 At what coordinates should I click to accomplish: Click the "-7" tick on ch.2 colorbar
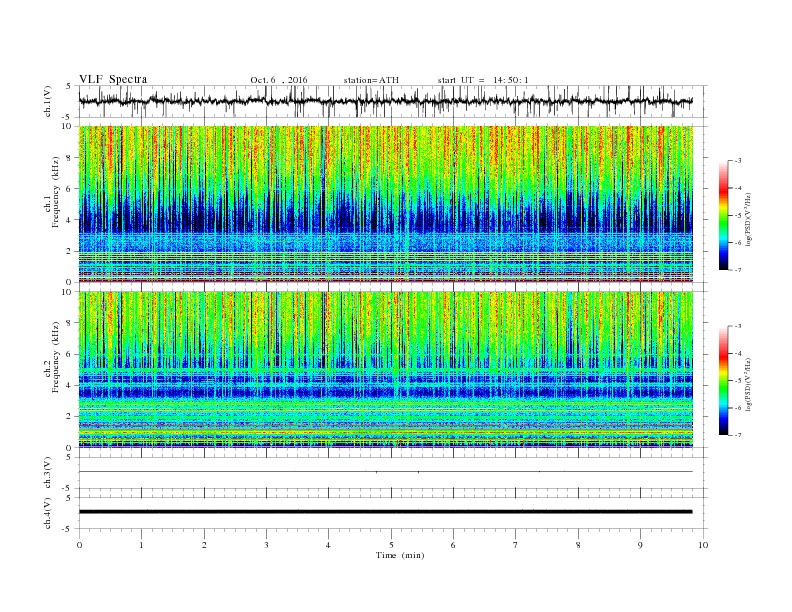tap(737, 435)
